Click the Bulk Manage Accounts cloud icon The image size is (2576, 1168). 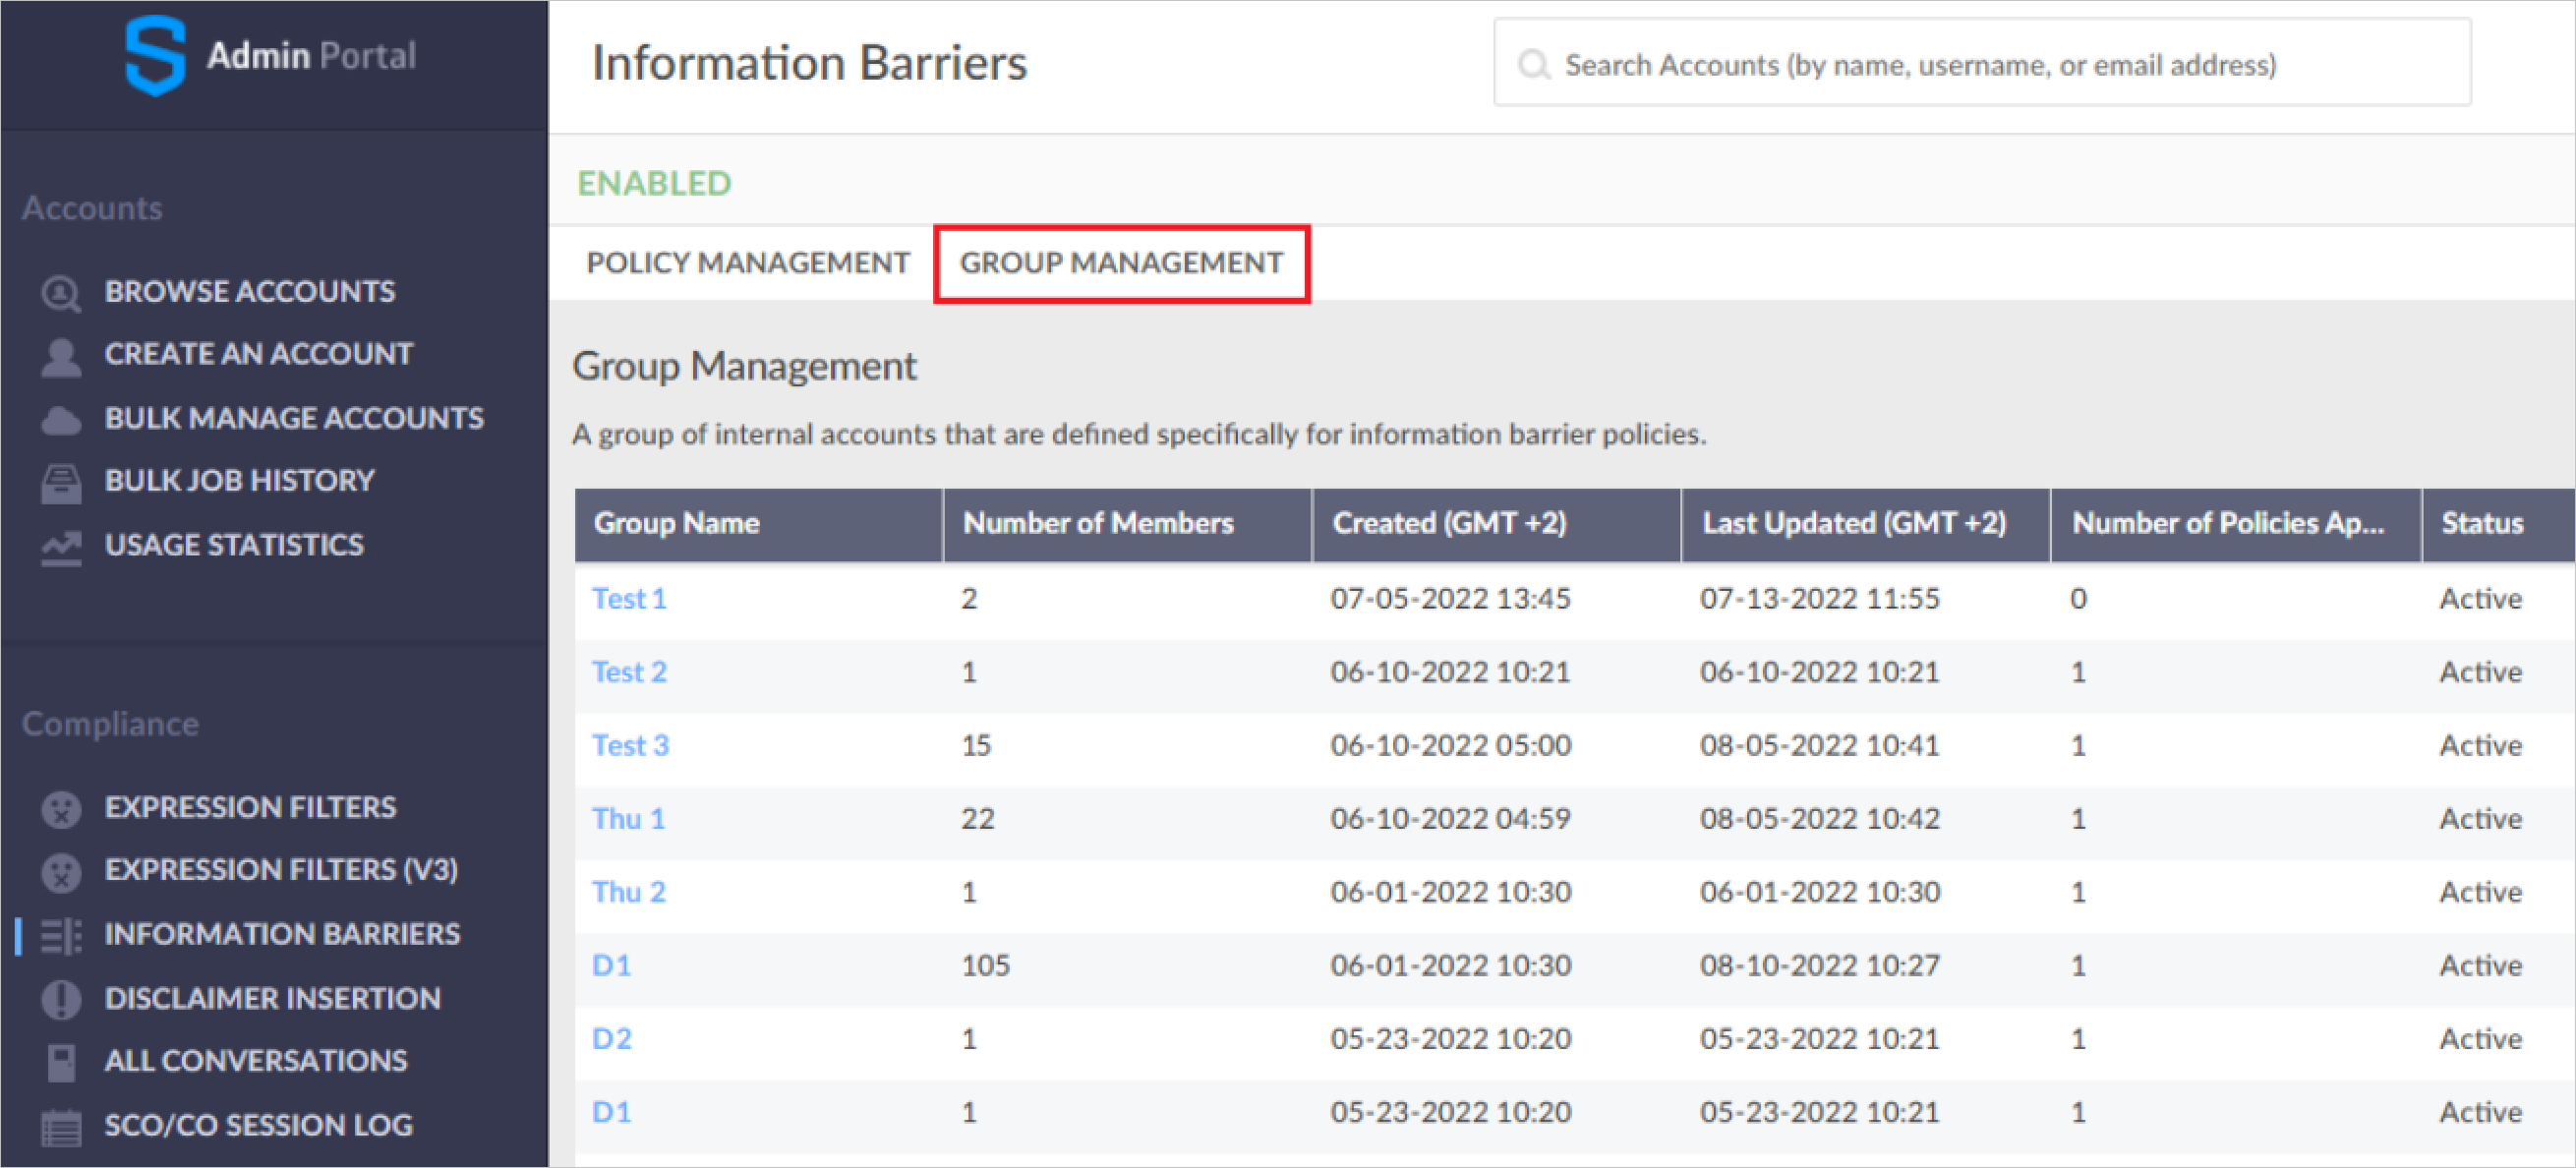(x=61, y=420)
